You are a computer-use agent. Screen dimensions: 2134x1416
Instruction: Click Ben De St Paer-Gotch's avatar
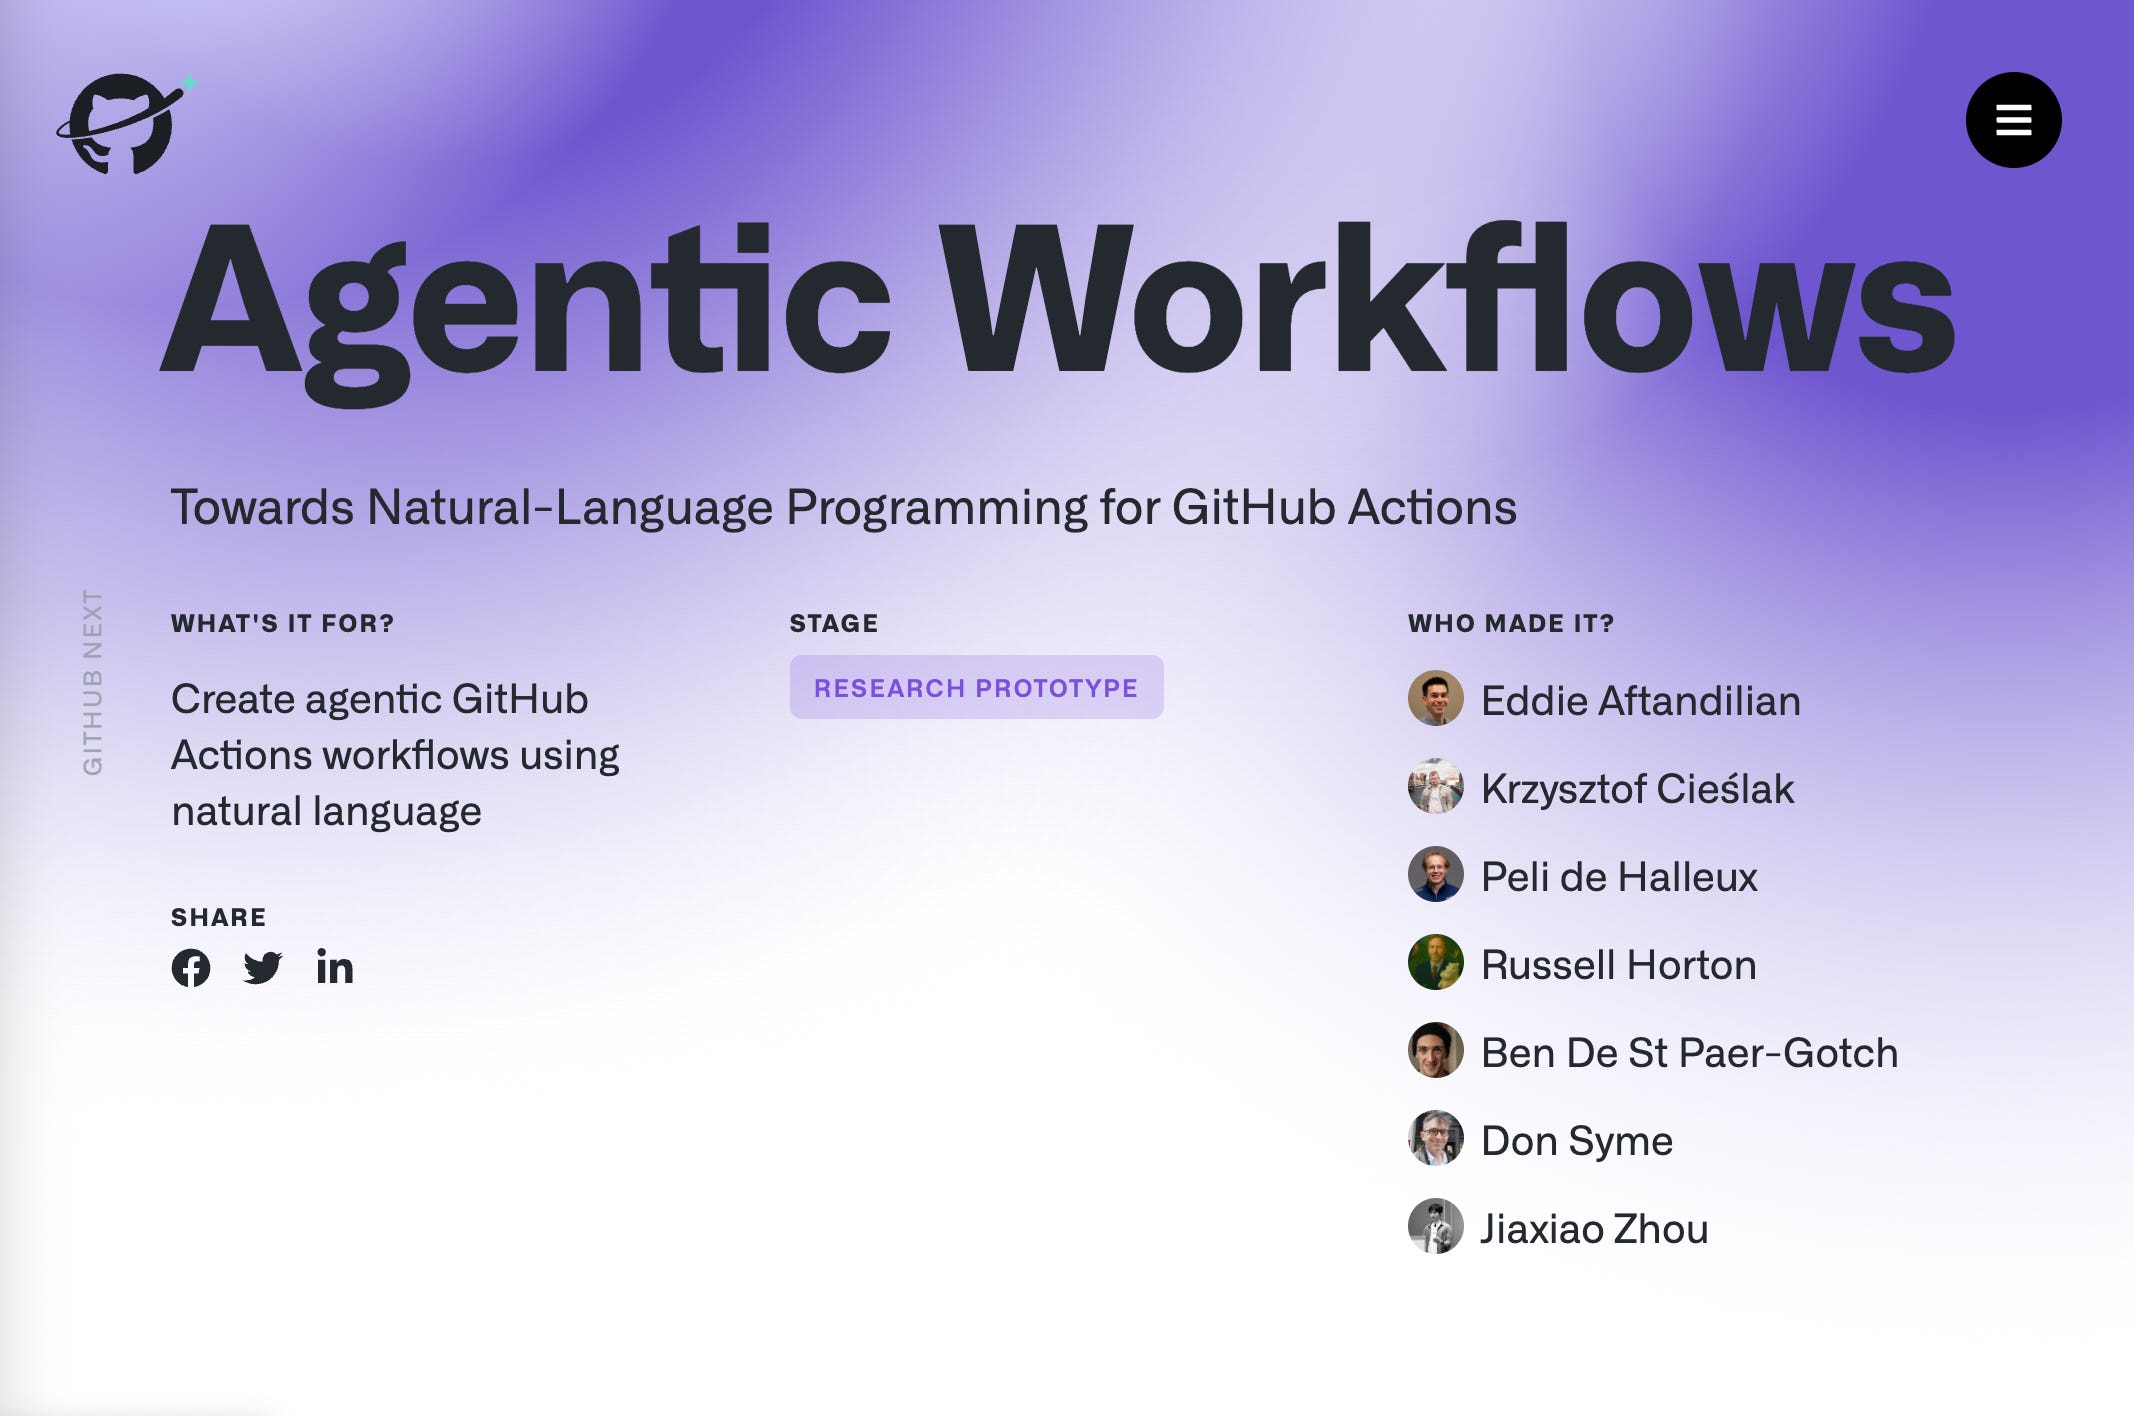(x=1436, y=1051)
